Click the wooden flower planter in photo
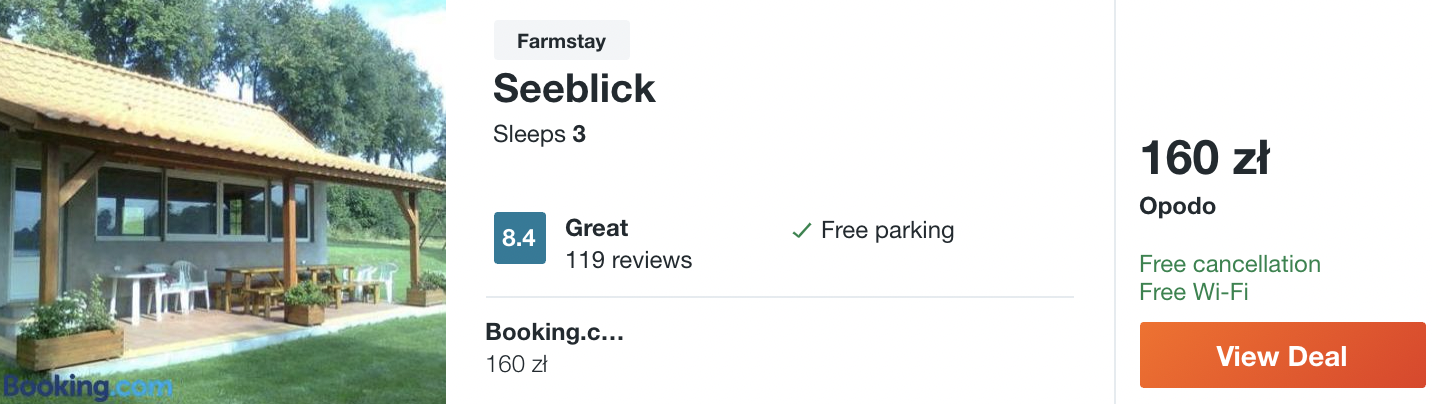 [x=70, y=347]
